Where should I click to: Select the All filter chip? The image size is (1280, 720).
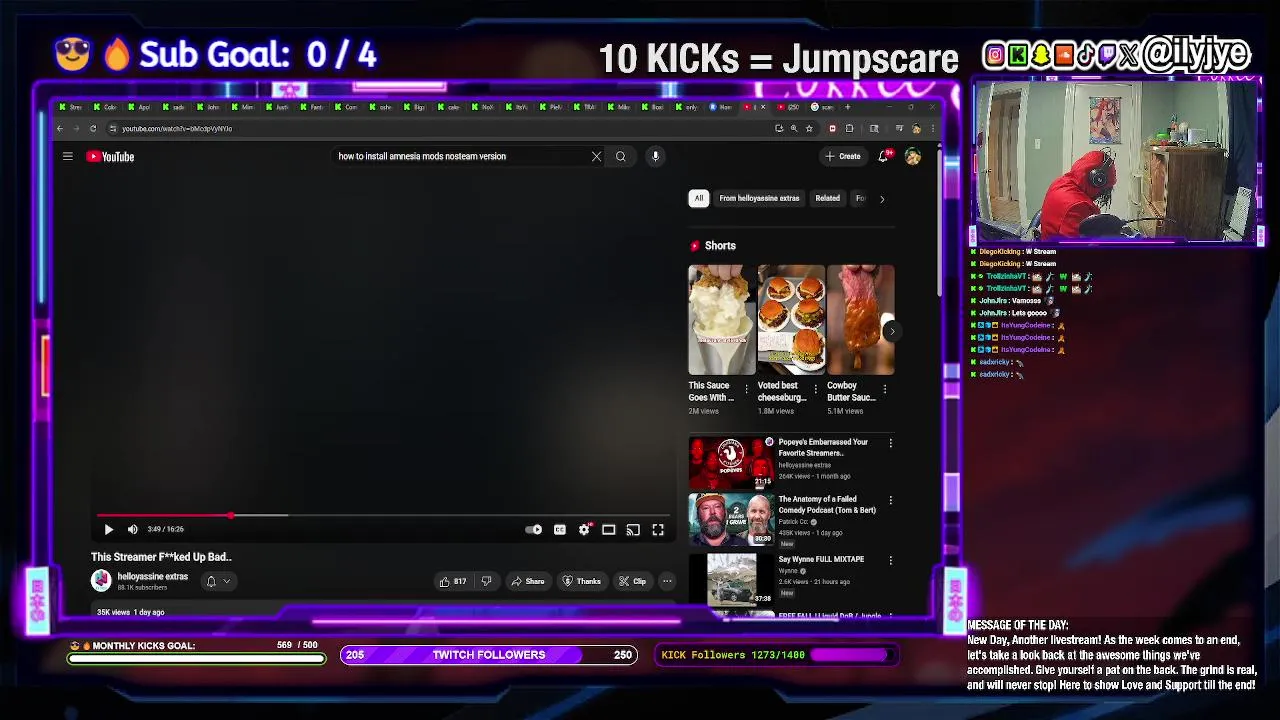click(699, 198)
